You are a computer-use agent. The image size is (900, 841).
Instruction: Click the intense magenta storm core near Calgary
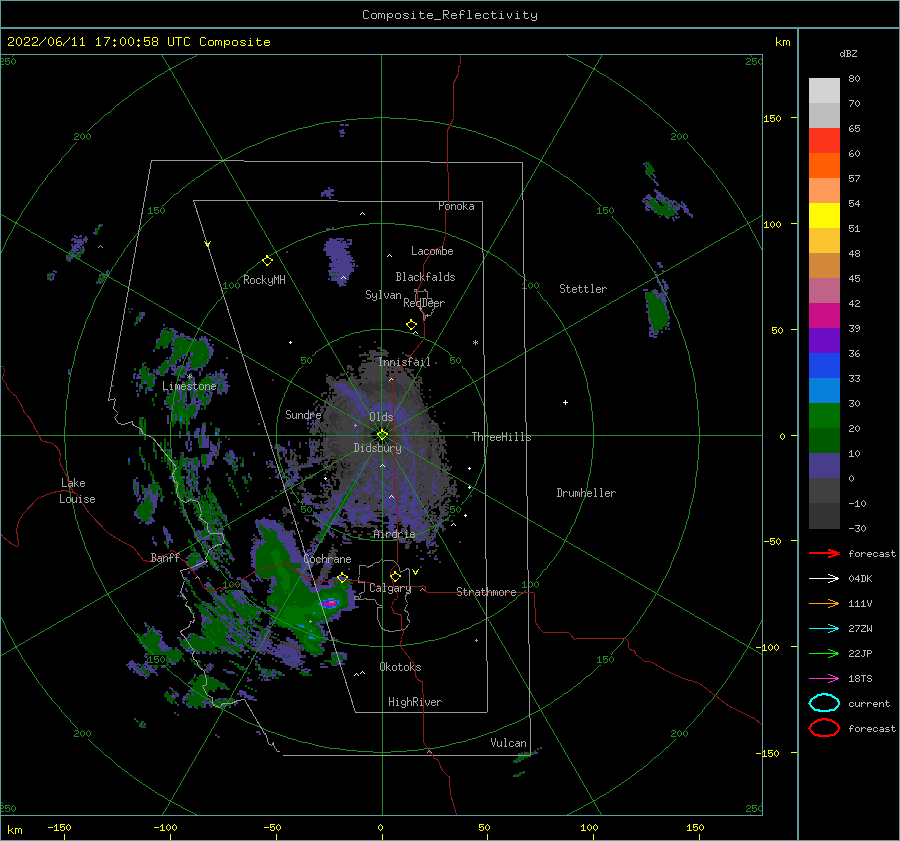click(x=330, y=603)
